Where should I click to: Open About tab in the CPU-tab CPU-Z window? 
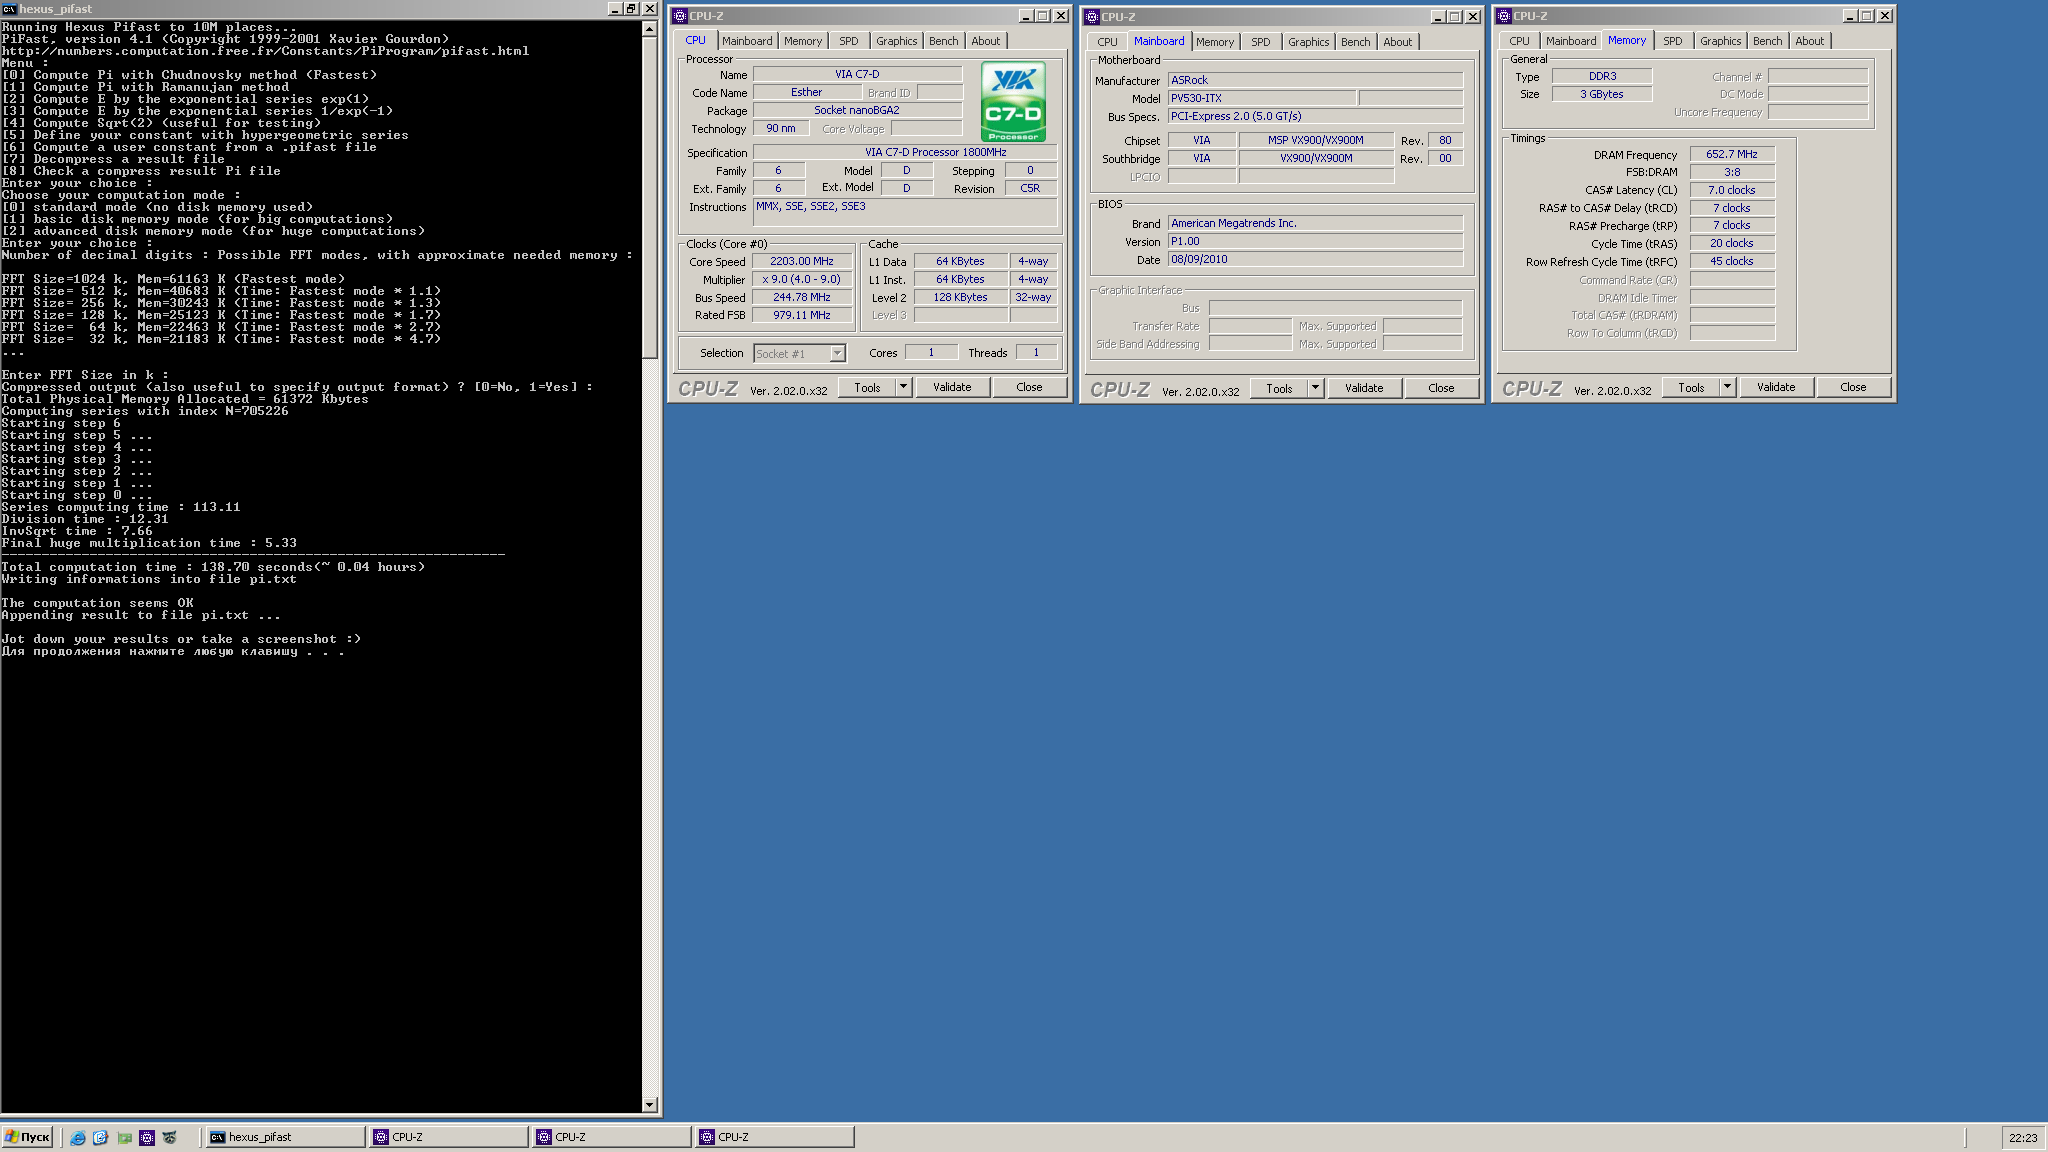click(986, 41)
